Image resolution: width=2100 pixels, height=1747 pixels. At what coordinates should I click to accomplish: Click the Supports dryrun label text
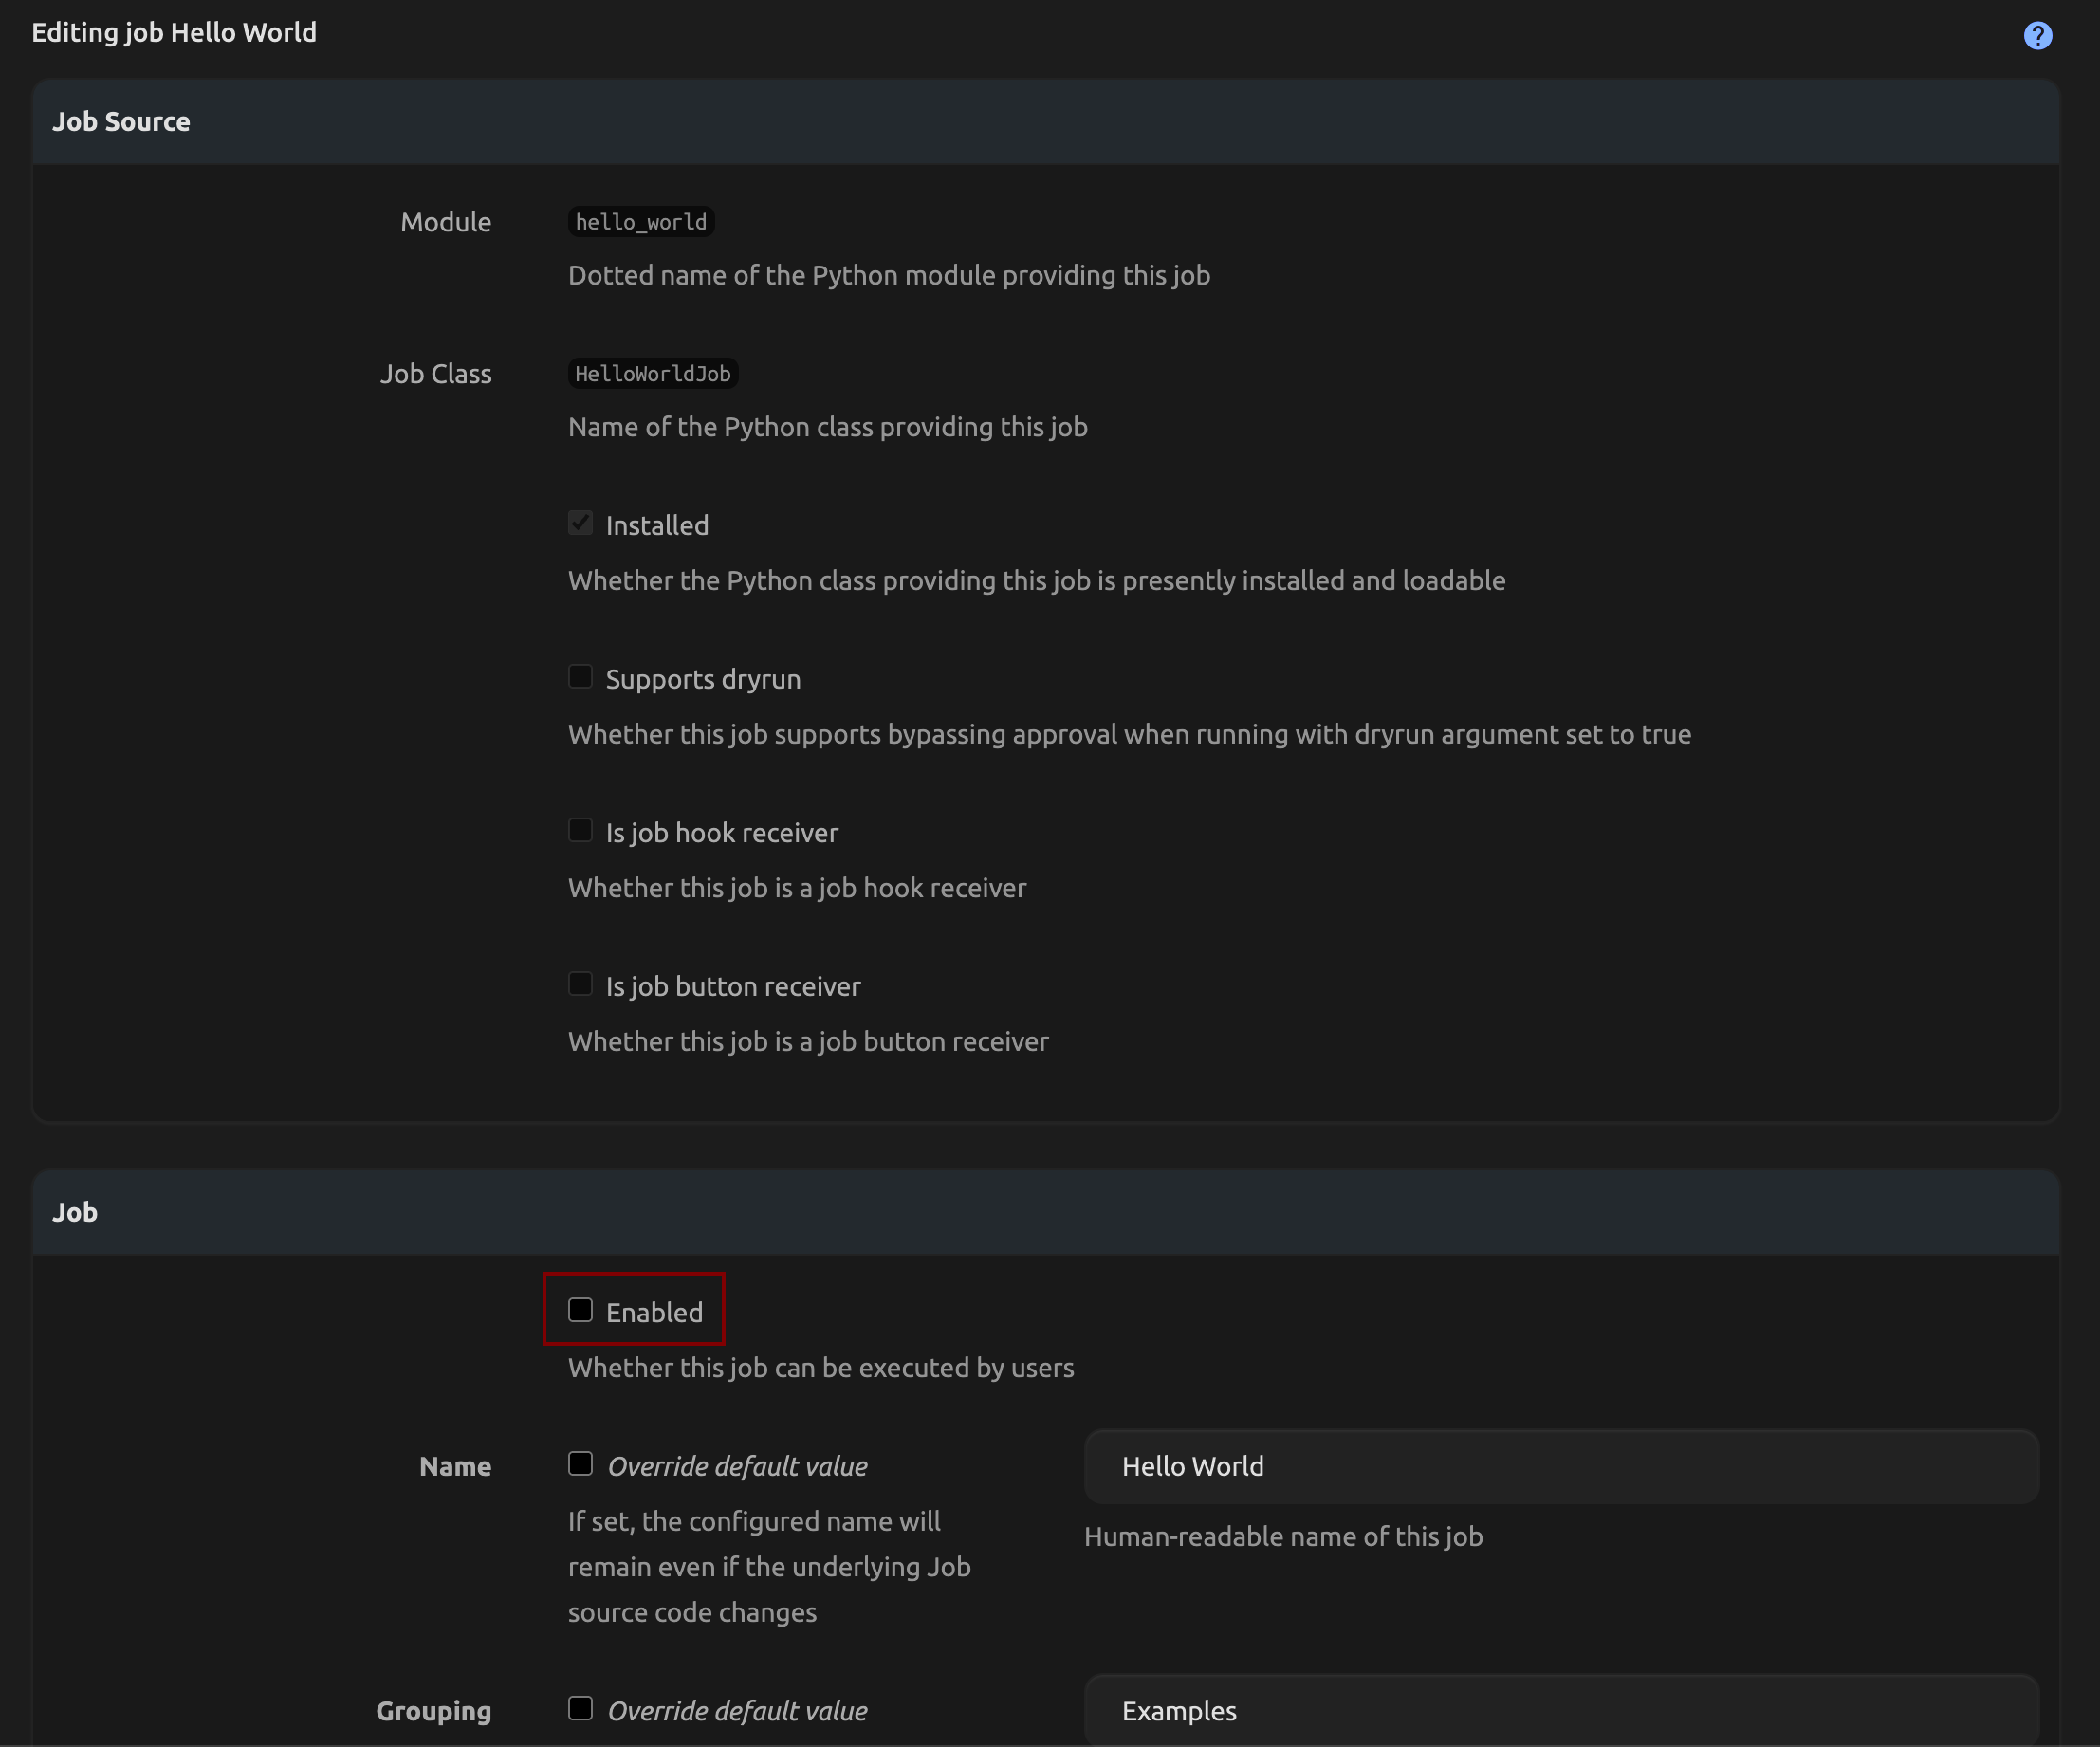[x=703, y=679]
